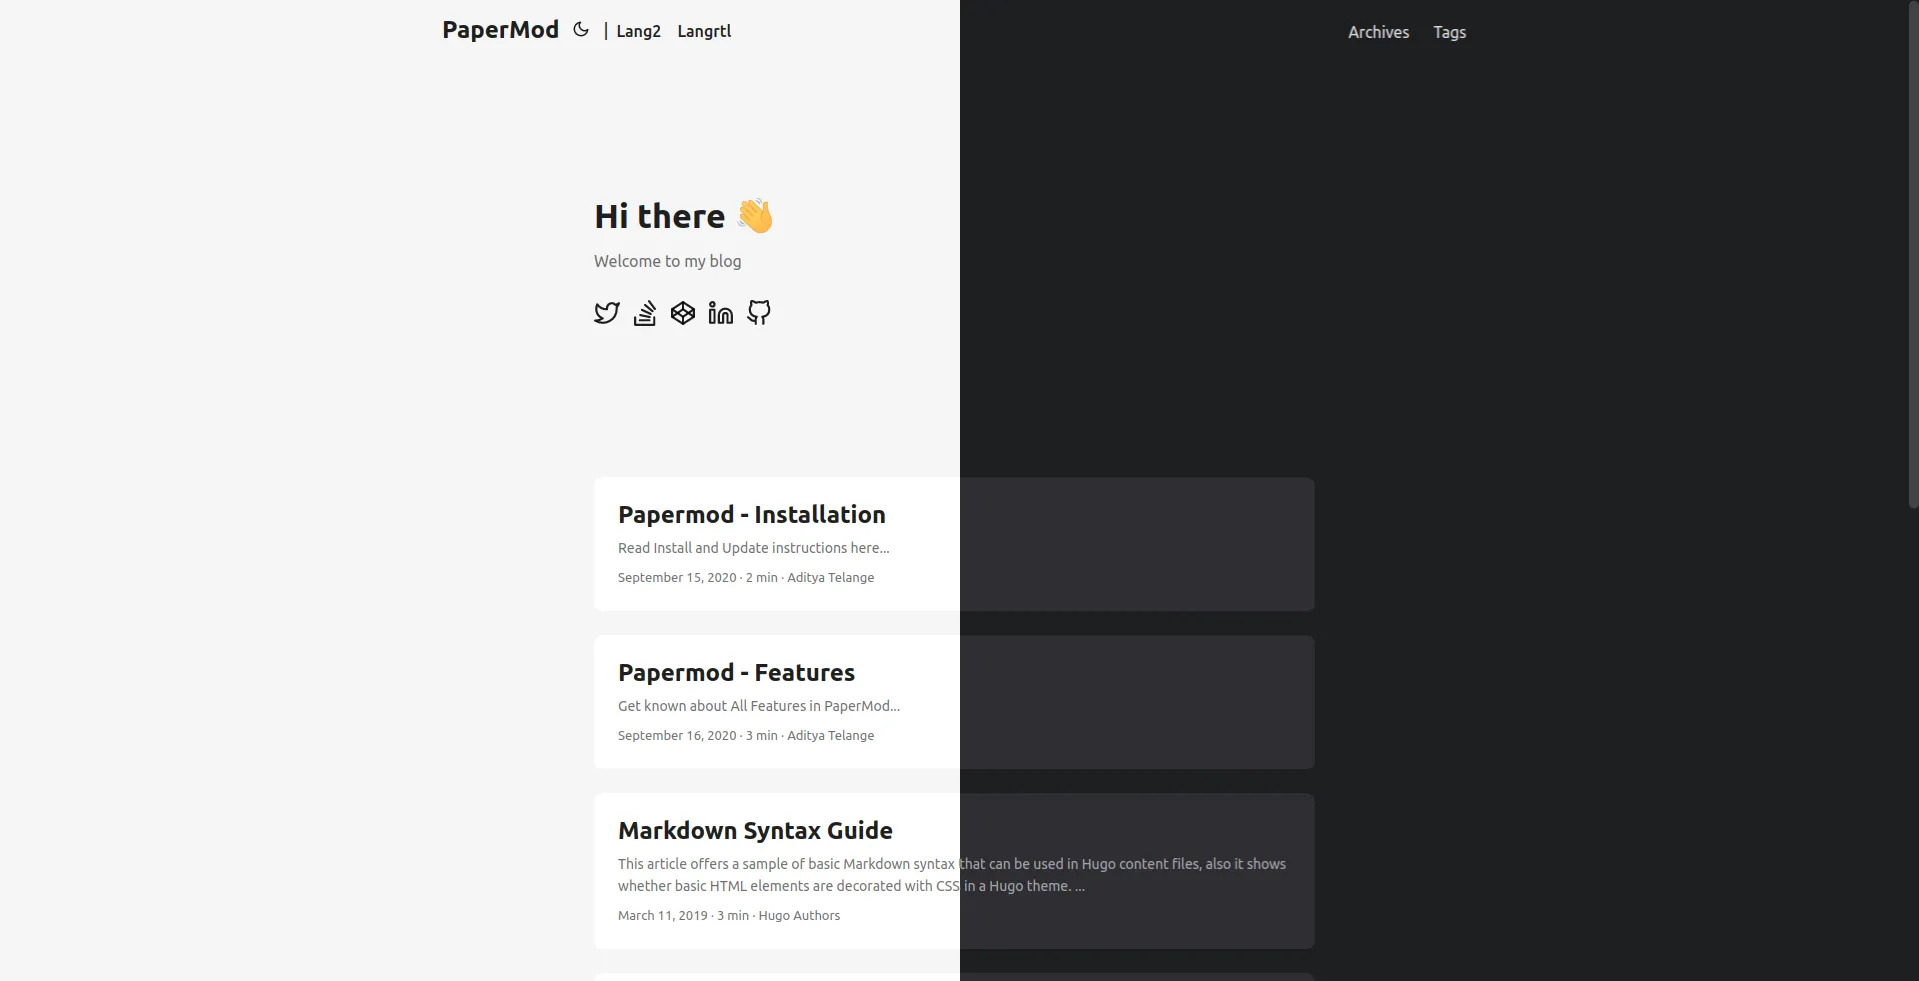Open the Archives menu item
This screenshot has width=1919, height=981.
click(1377, 31)
